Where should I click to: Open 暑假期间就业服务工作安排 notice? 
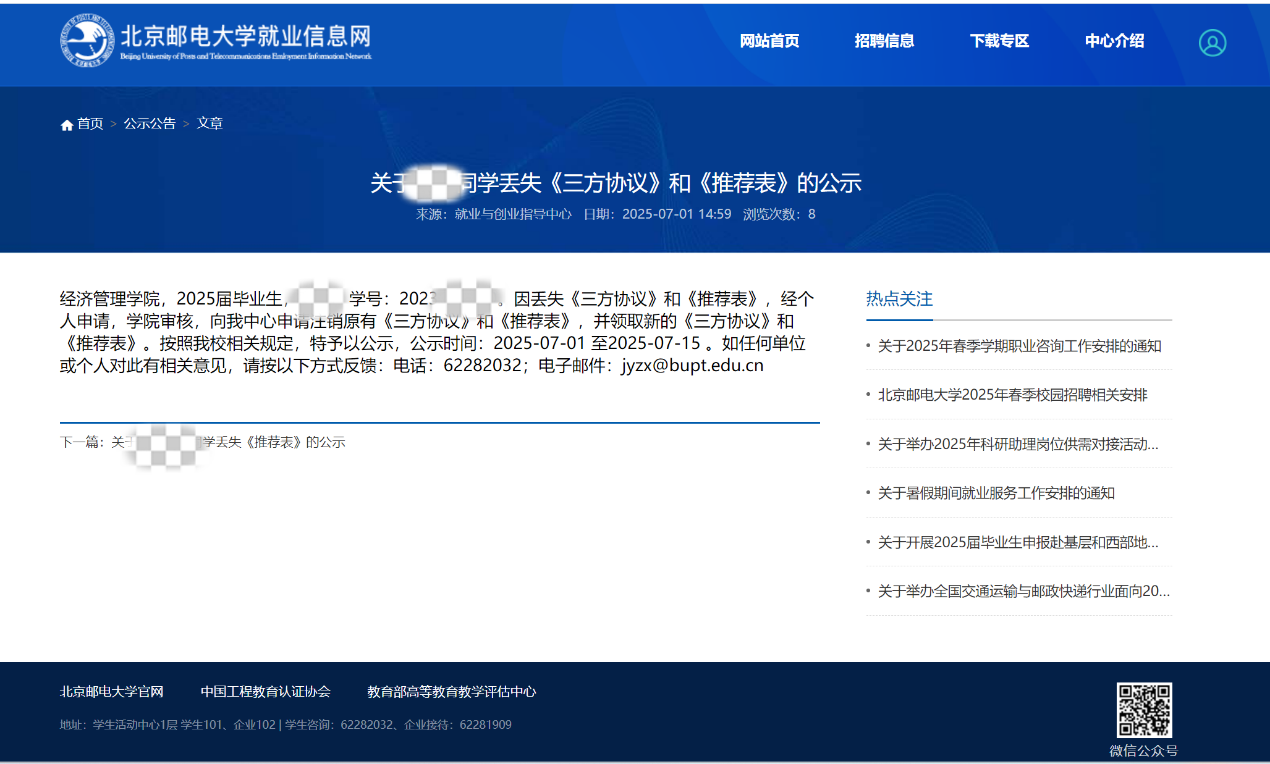click(x=996, y=493)
